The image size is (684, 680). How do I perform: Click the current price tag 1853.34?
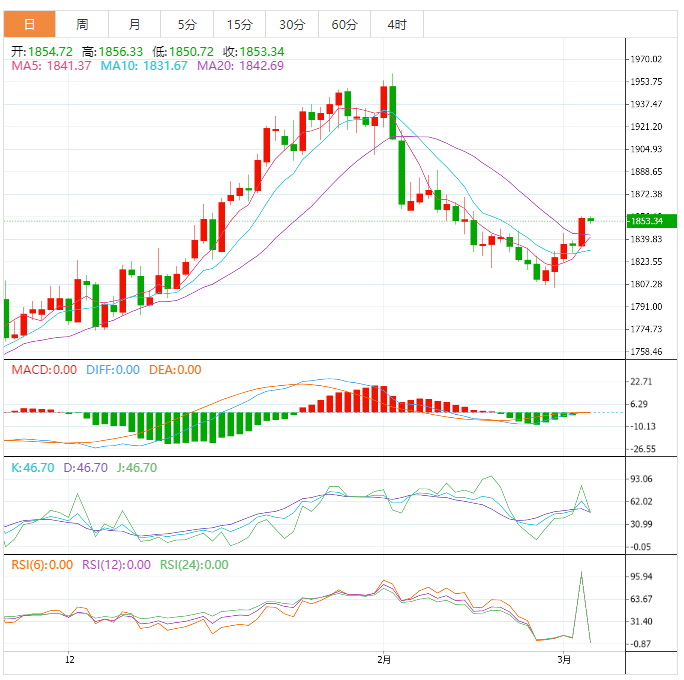click(648, 220)
